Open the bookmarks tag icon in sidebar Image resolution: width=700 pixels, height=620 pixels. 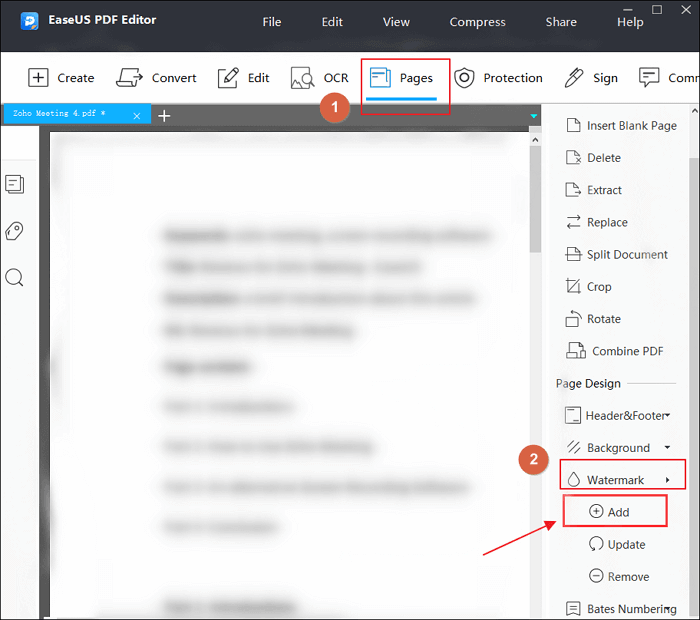click(14, 231)
